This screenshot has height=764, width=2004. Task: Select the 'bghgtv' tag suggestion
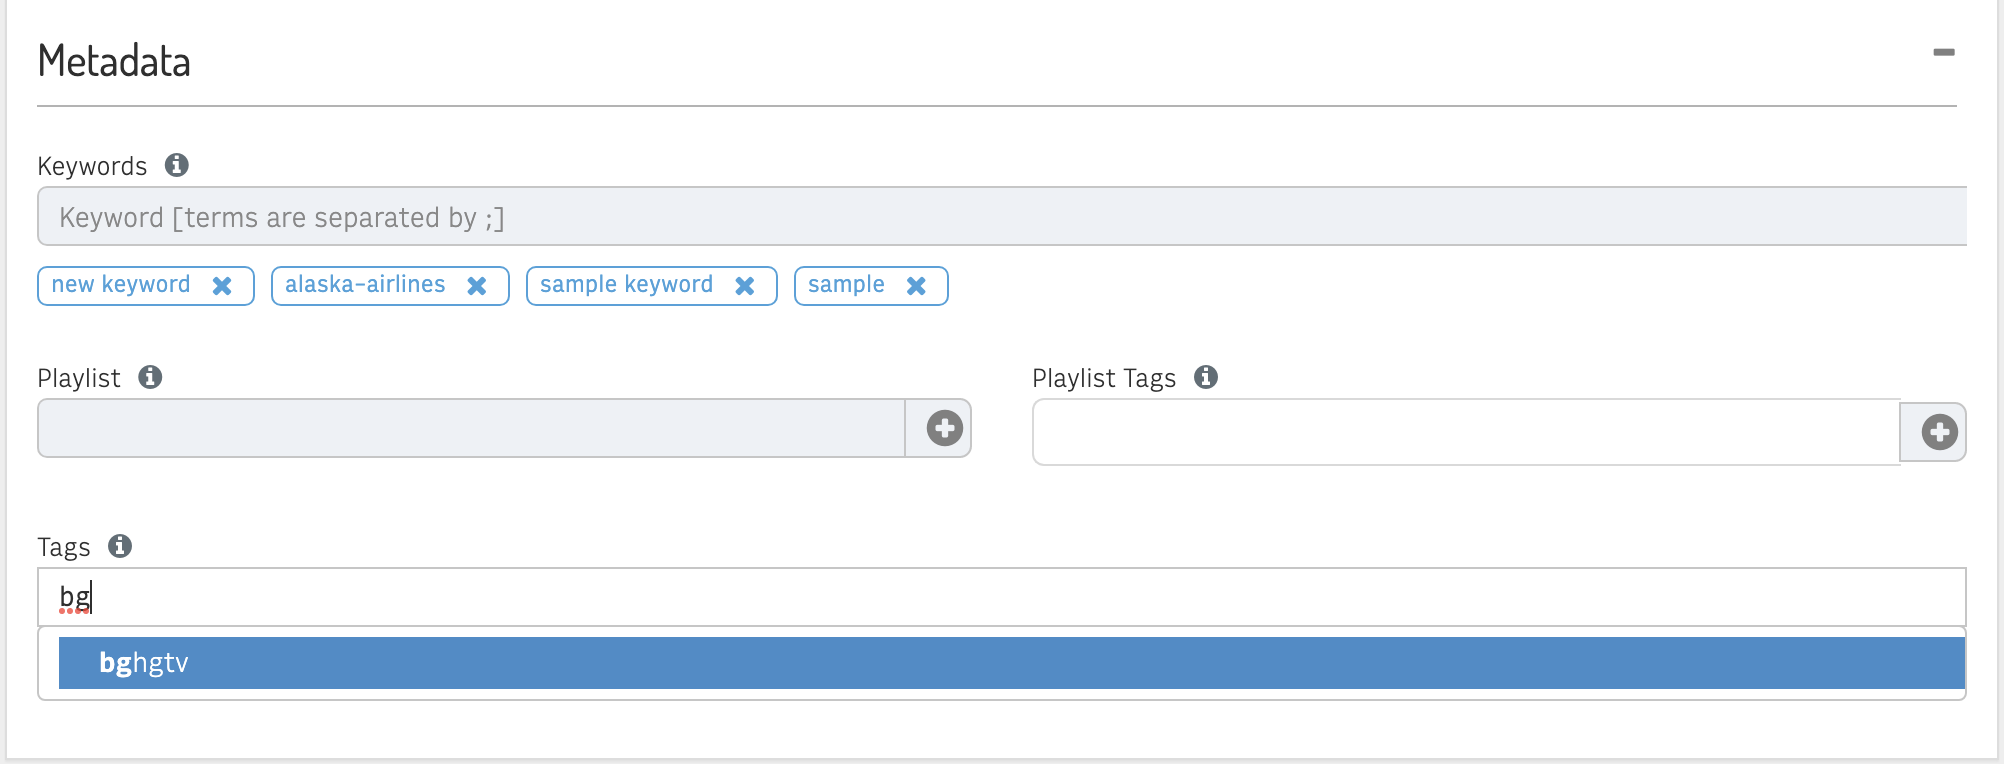point(1012,663)
